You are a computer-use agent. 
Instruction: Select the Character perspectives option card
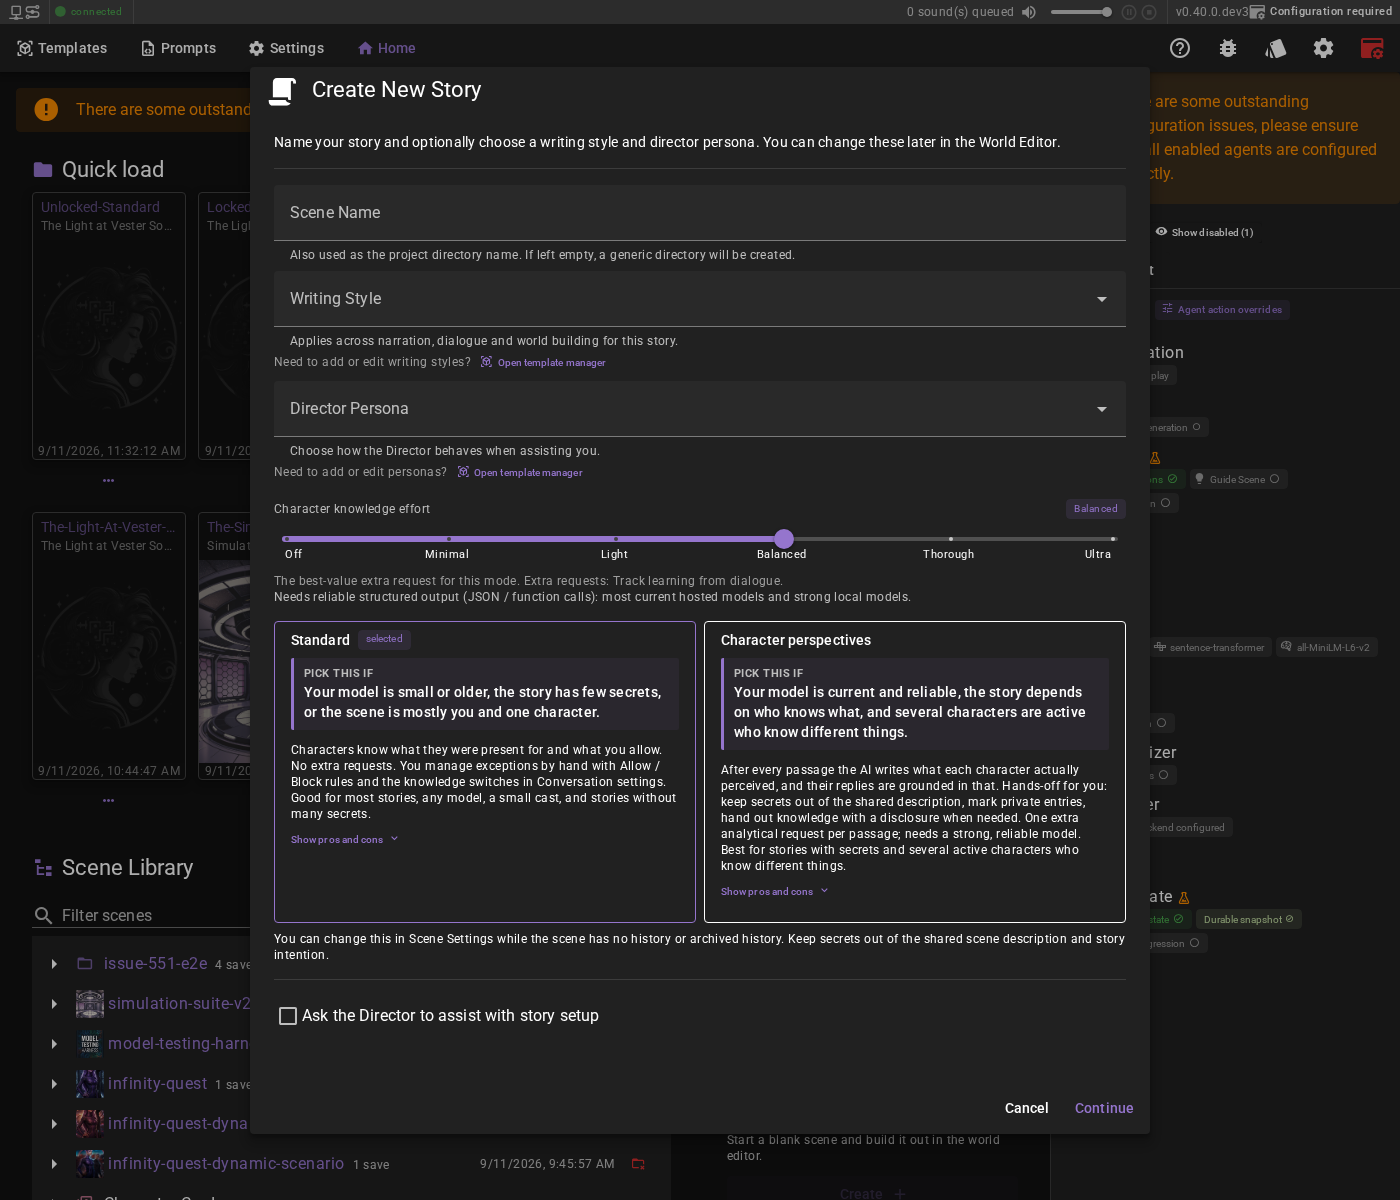click(x=915, y=772)
